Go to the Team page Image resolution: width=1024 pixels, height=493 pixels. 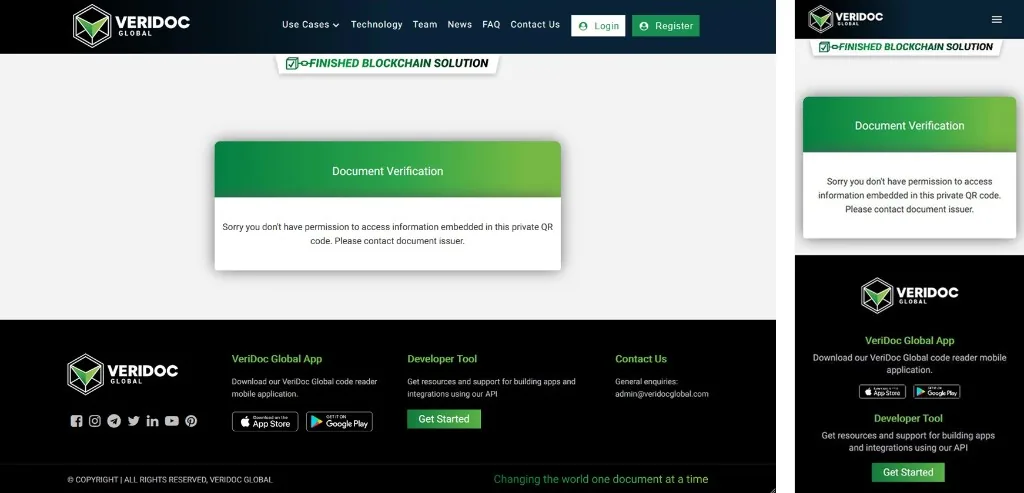pyautogui.click(x=424, y=24)
